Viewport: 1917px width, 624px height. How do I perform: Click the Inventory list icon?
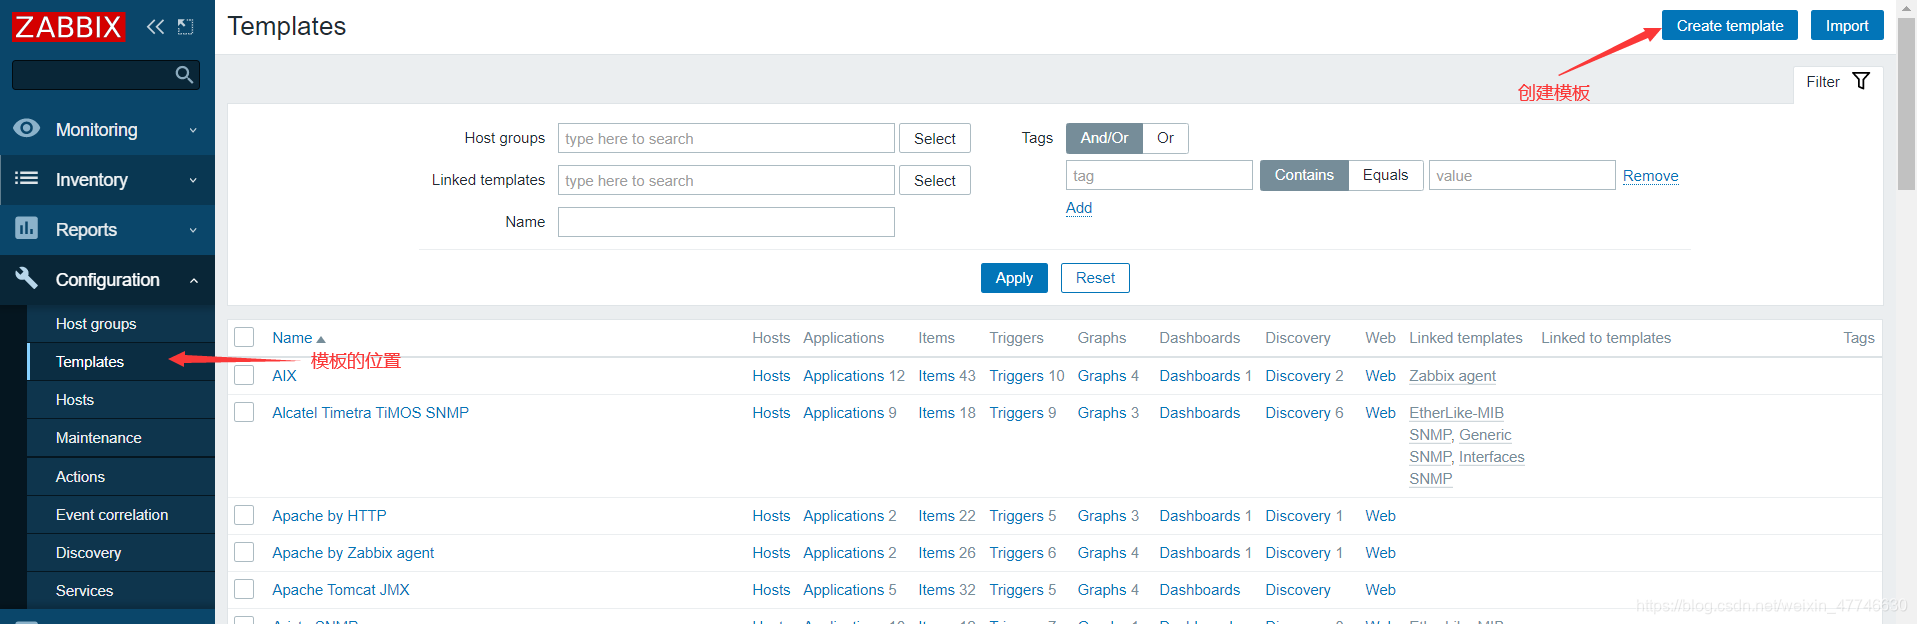pyautogui.click(x=27, y=178)
